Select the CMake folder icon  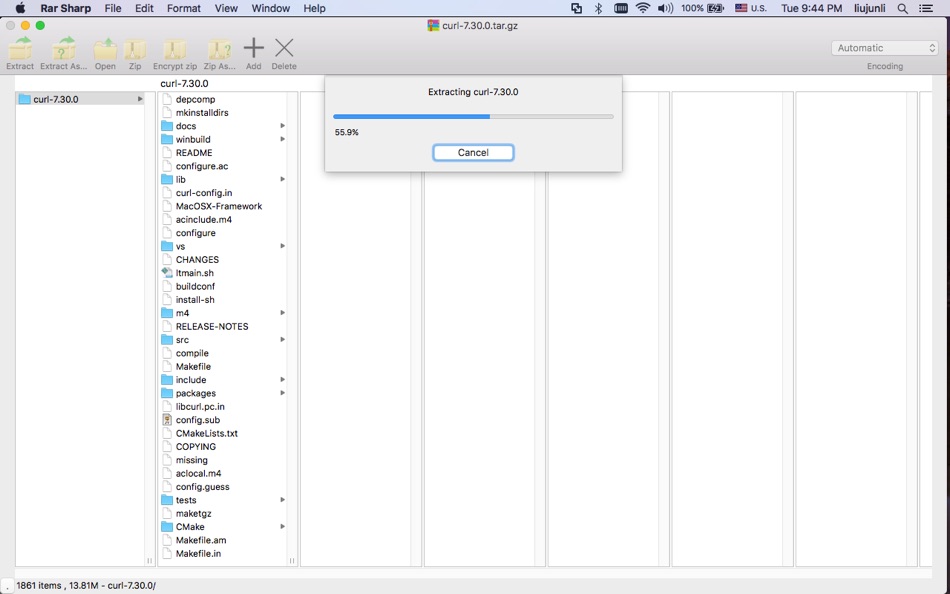(x=167, y=527)
